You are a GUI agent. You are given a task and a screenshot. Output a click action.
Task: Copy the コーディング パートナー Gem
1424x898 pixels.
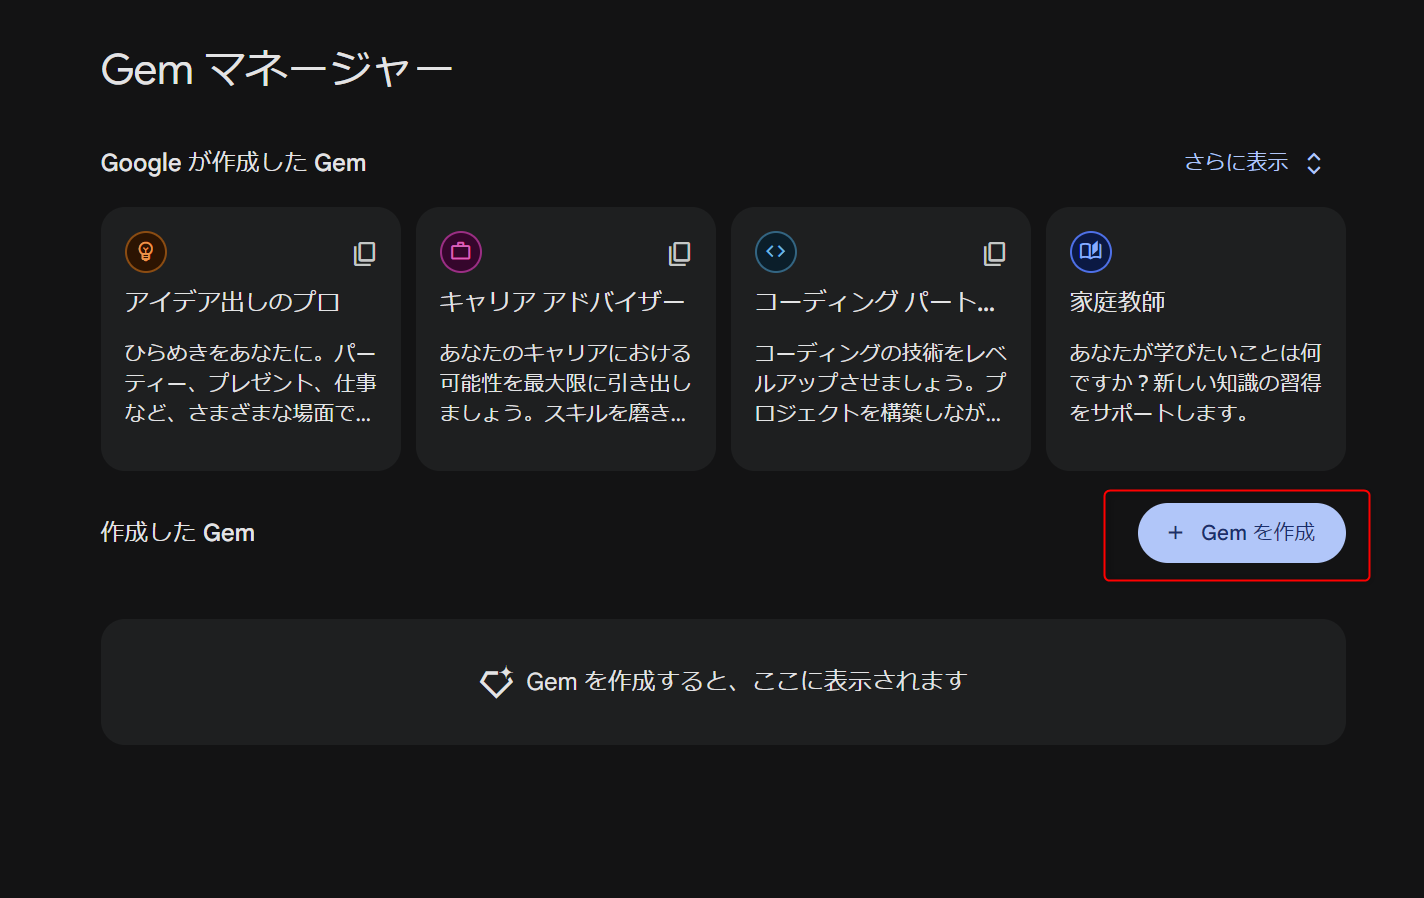(995, 254)
